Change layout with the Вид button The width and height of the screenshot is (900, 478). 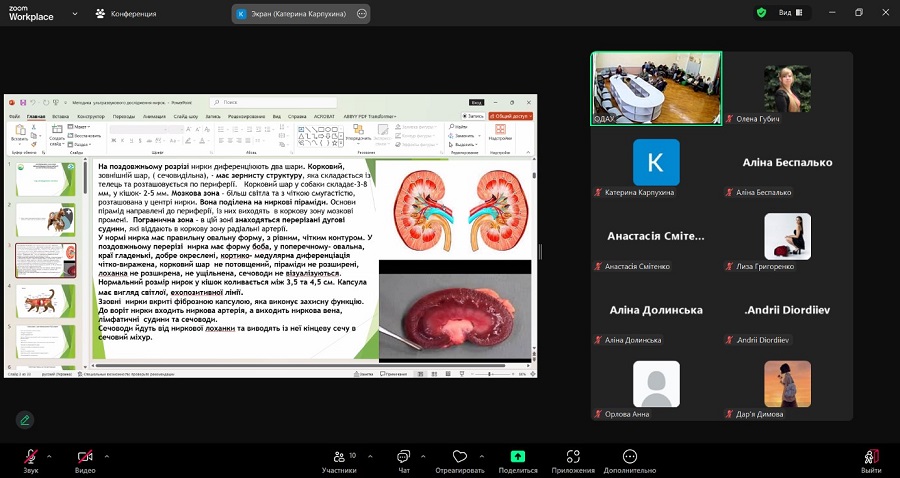(x=790, y=13)
